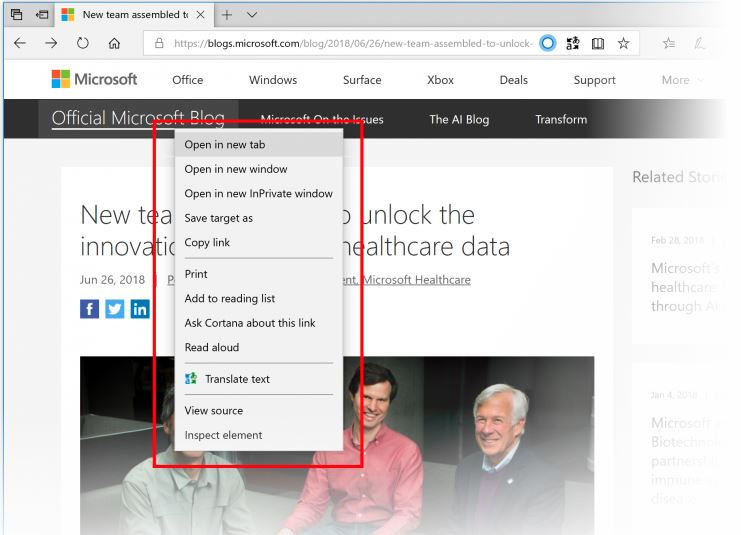
Task: Open Cortana circle icon in address bar
Action: (548, 43)
